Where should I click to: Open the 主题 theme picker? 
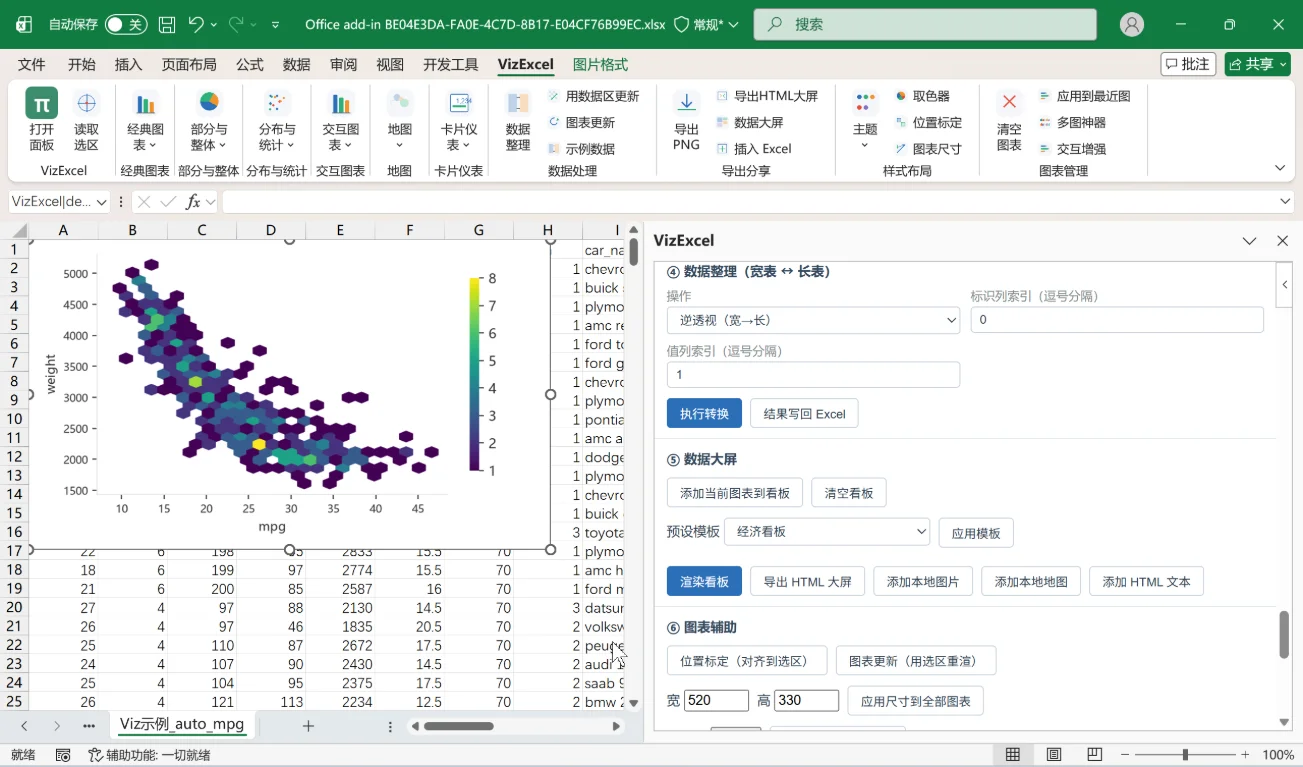point(865,119)
